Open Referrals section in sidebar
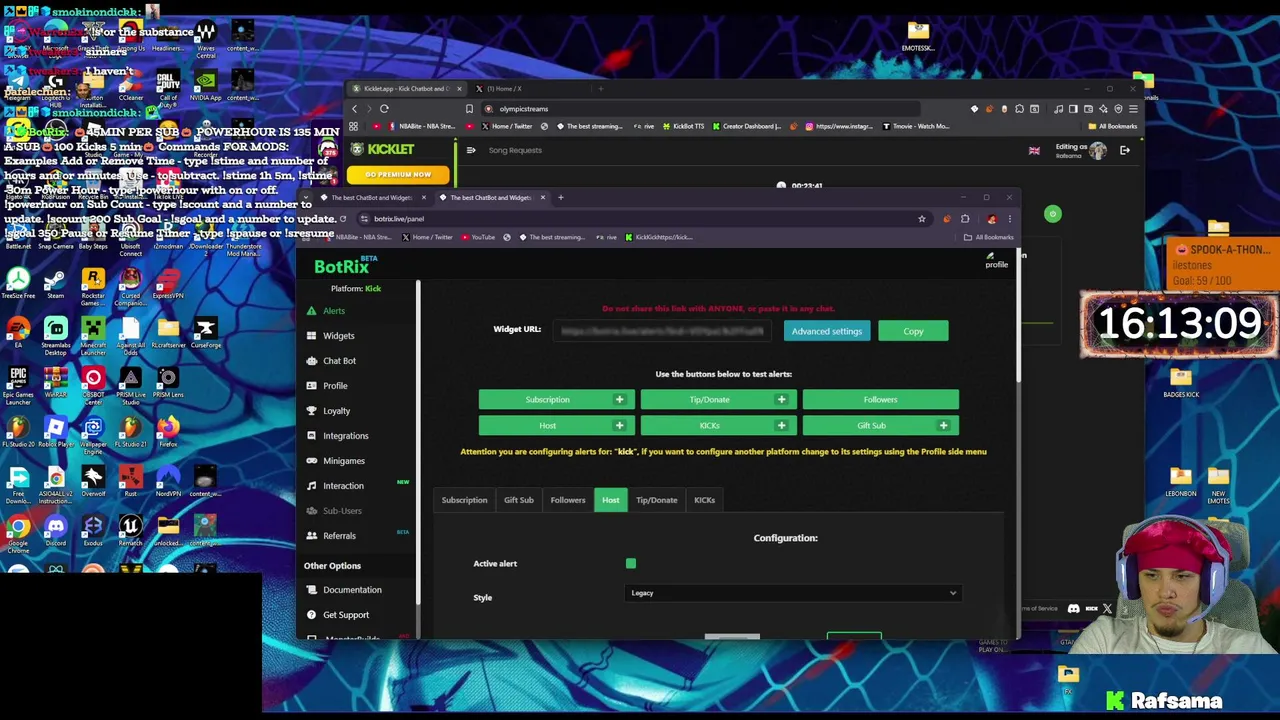 click(339, 536)
